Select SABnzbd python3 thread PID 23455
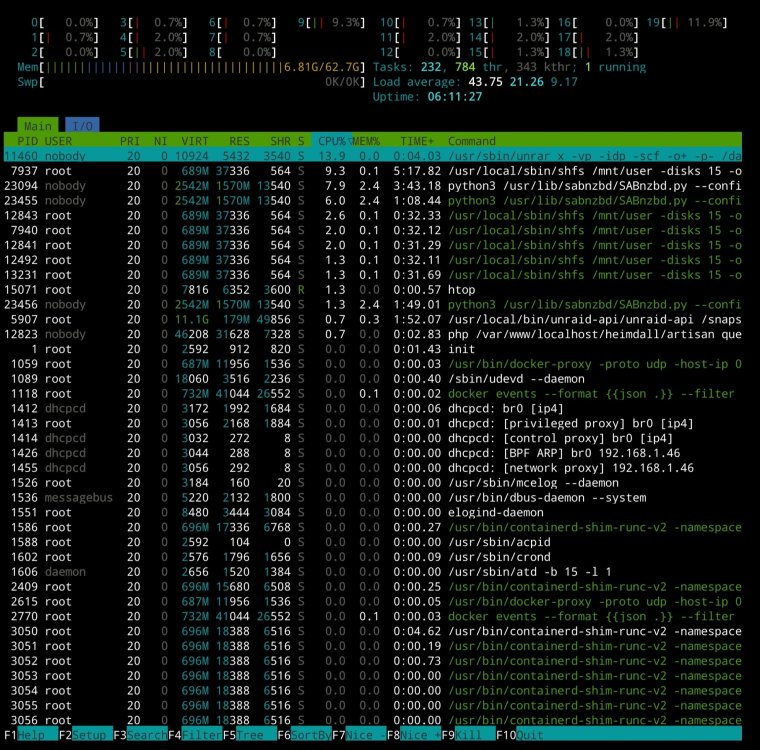 pos(373,200)
